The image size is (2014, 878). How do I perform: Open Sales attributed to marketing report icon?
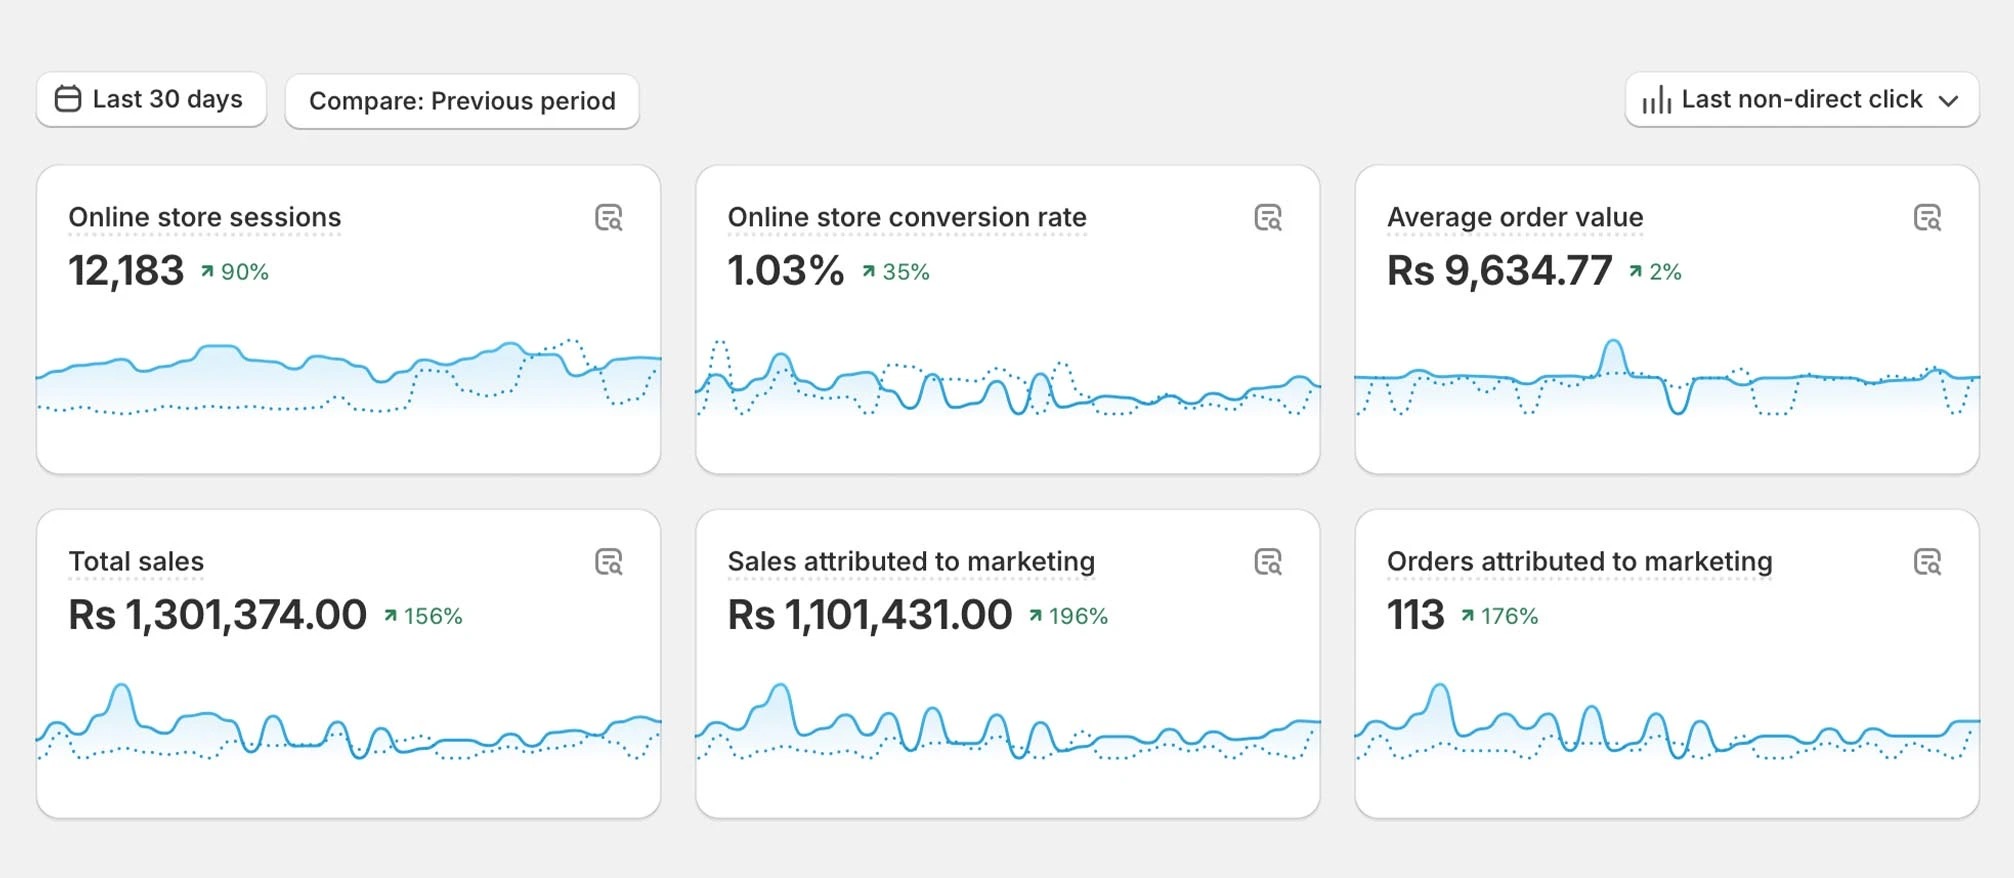click(x=1268, y=562)
